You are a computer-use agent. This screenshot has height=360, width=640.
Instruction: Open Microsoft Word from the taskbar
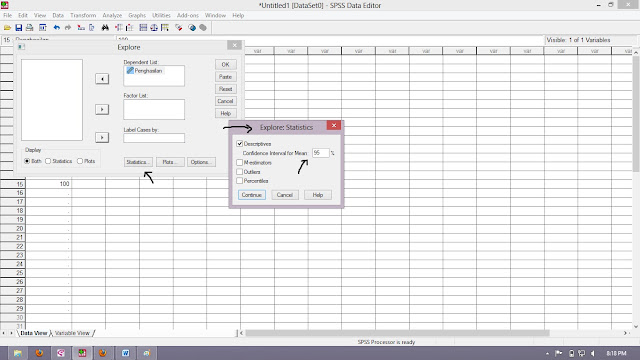click(x=125, y=353)
